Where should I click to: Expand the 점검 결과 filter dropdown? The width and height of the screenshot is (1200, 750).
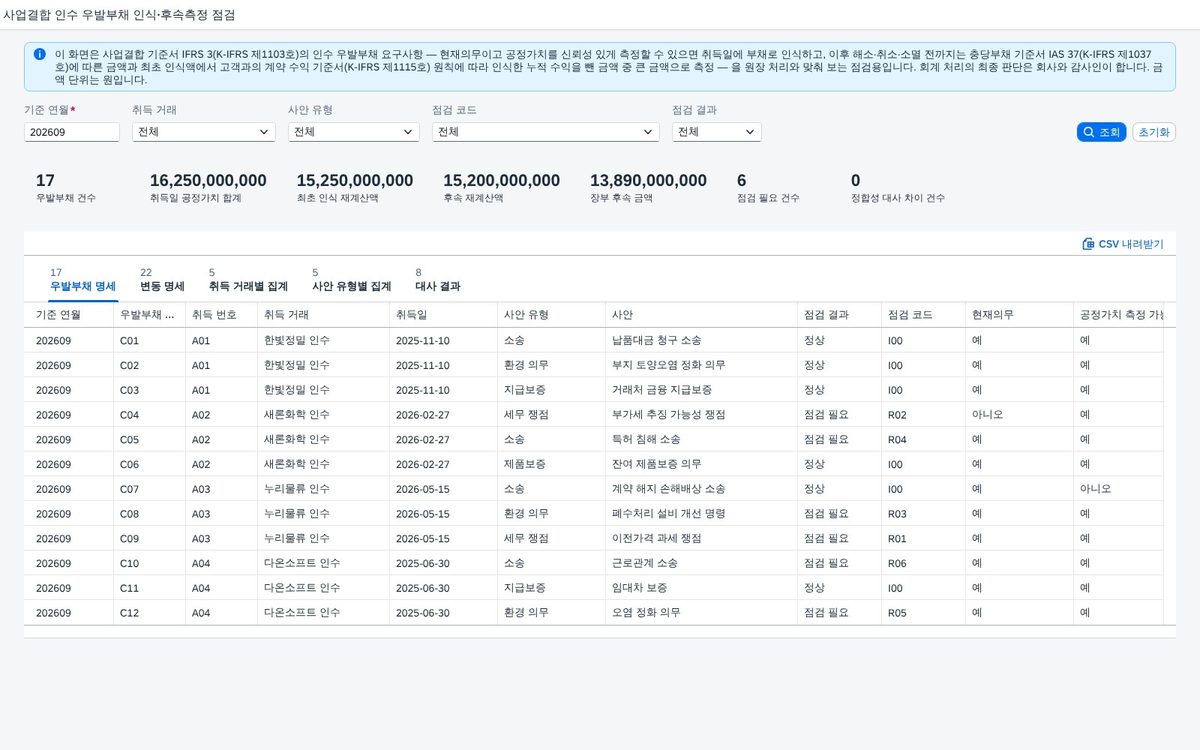pyautogui.click(x=717, y=132)
